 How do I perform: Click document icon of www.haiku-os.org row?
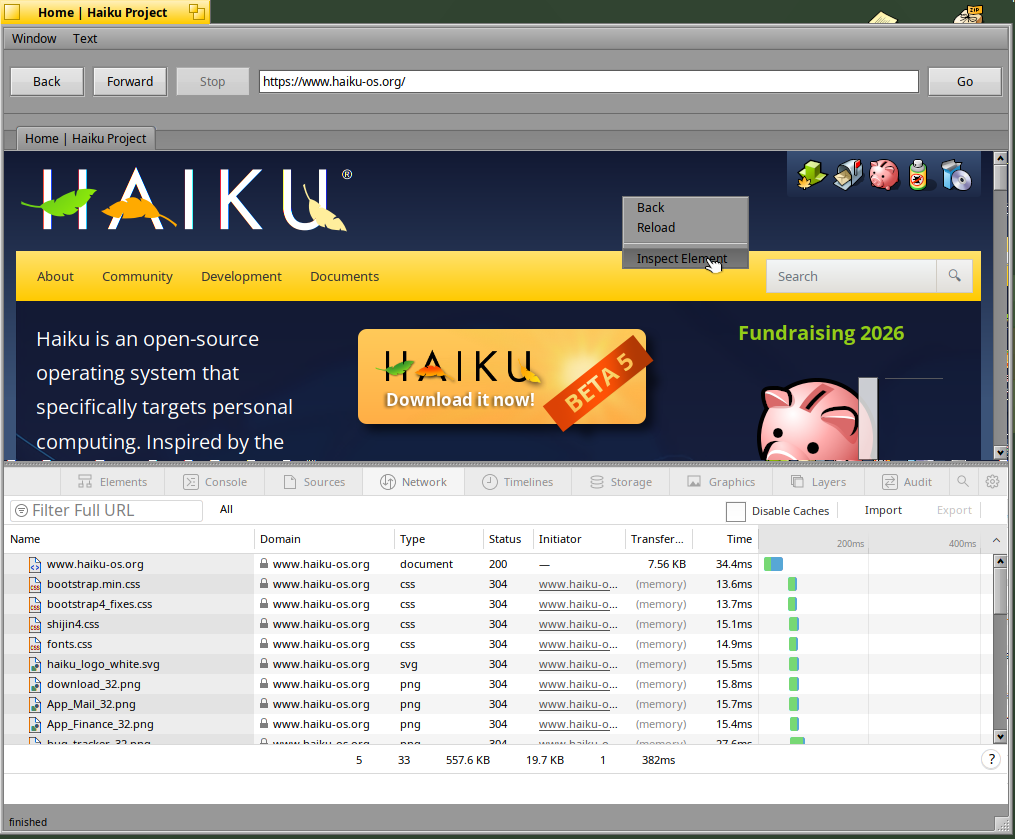(35, 565)
